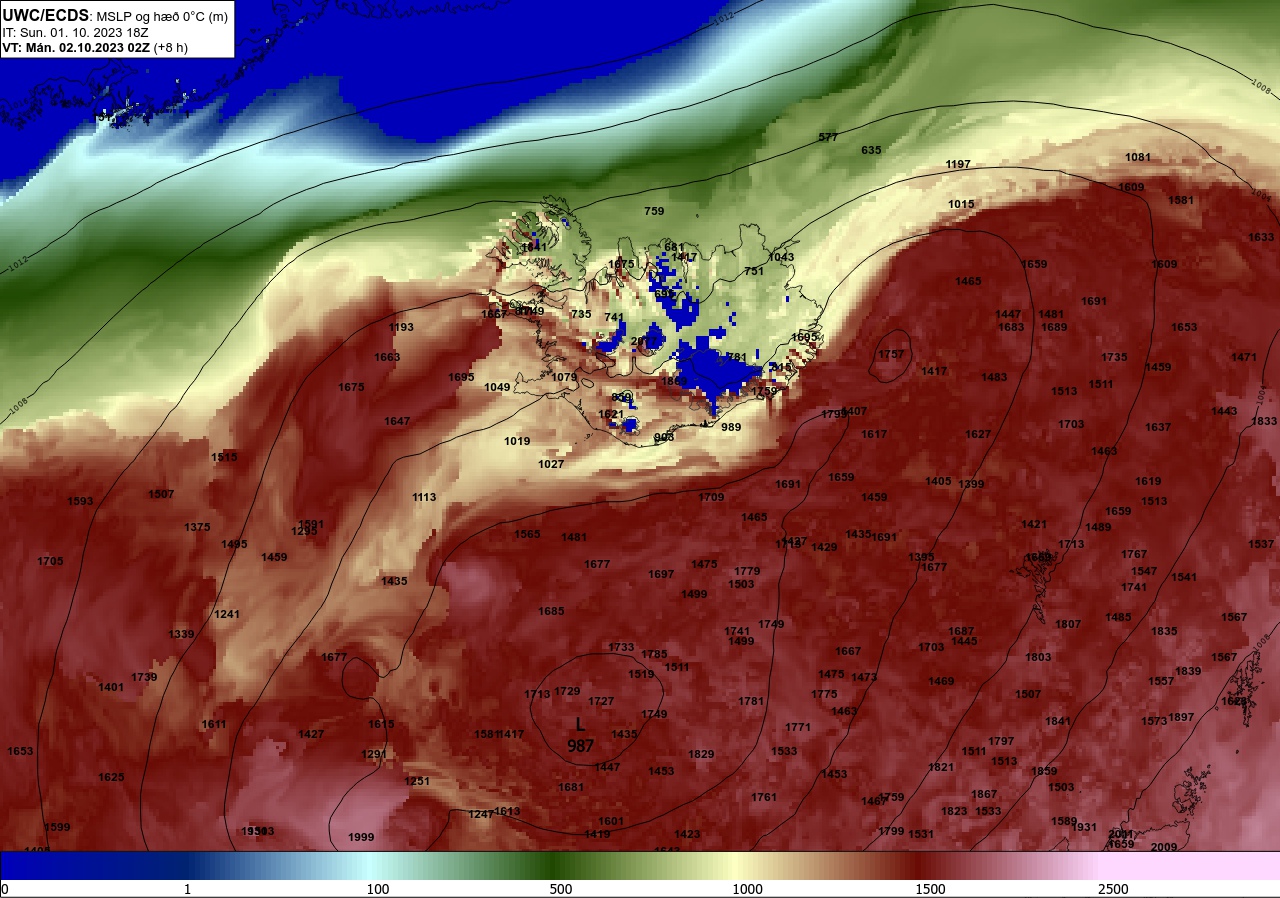
Task: Select the 1807 height value
Action: point(1068,624)
